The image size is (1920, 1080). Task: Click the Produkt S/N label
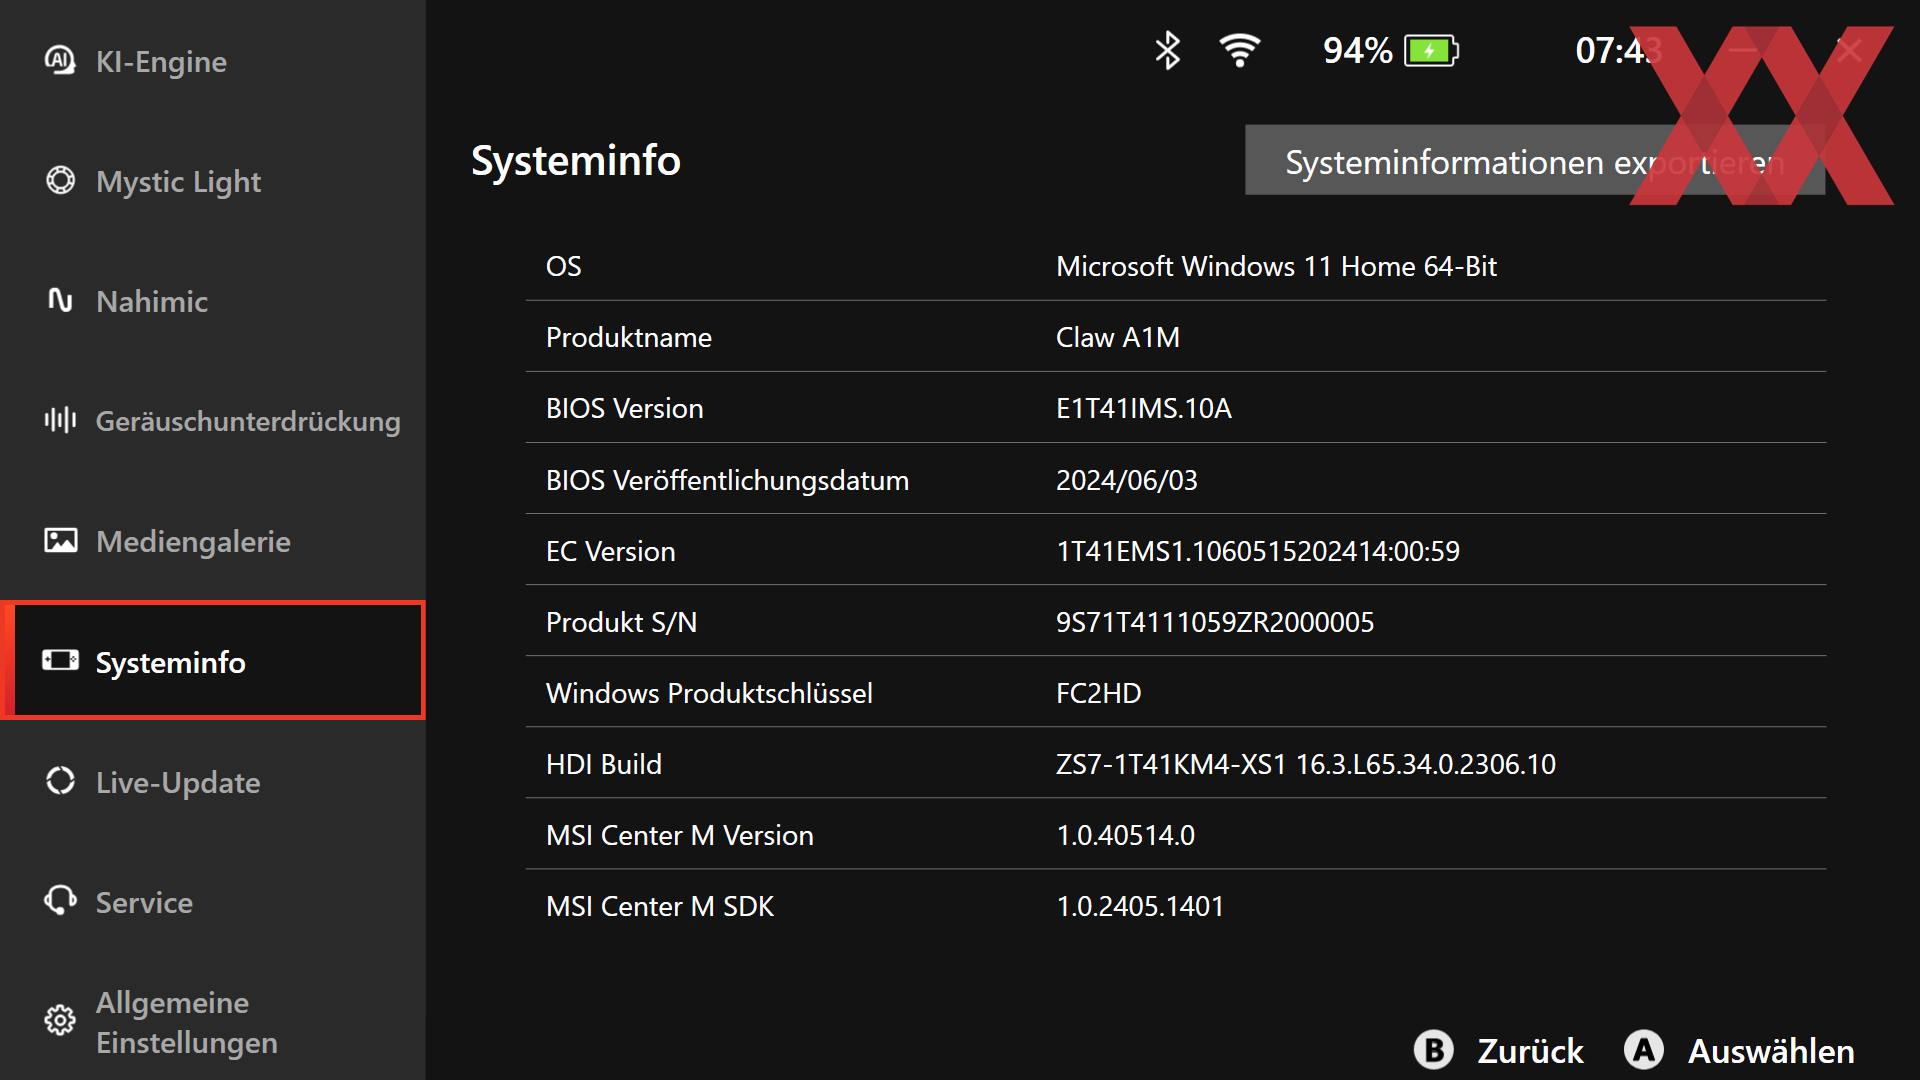[621, 622]
